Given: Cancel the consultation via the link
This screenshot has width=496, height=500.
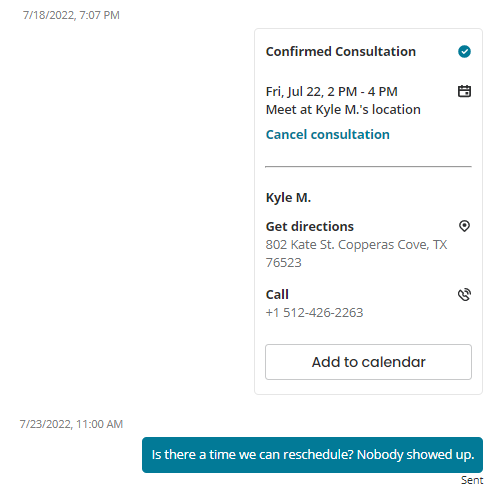Looking at the screenshot, I should [x=327, y=135].
